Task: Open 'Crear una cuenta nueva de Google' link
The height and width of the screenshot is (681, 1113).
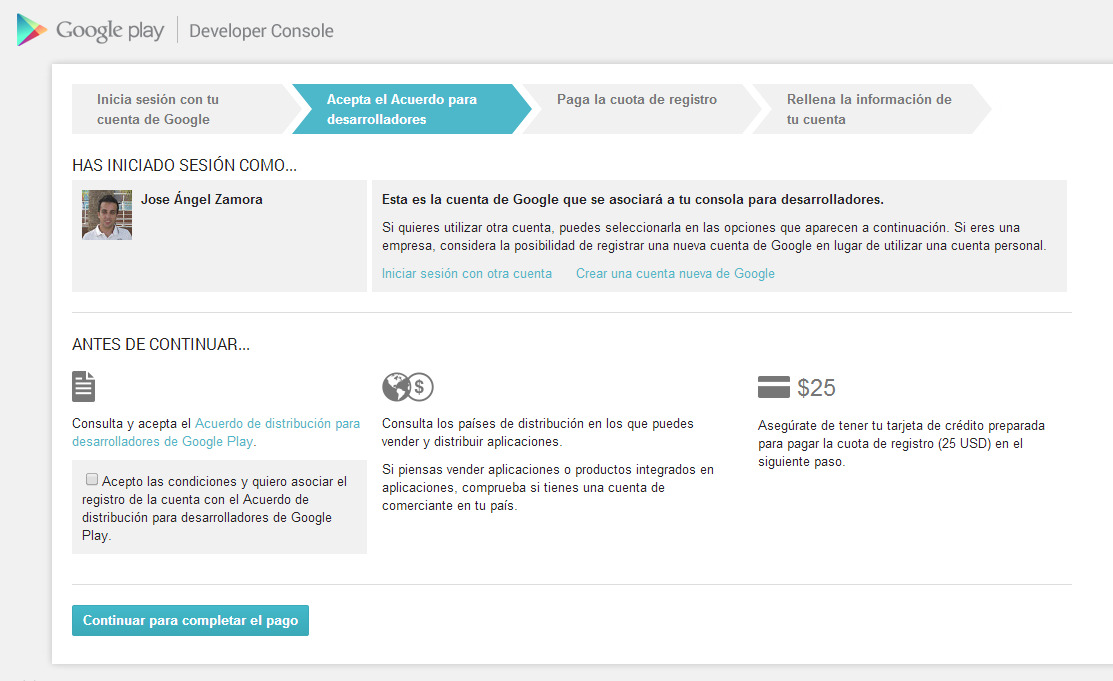Action: tap(675, 273)
